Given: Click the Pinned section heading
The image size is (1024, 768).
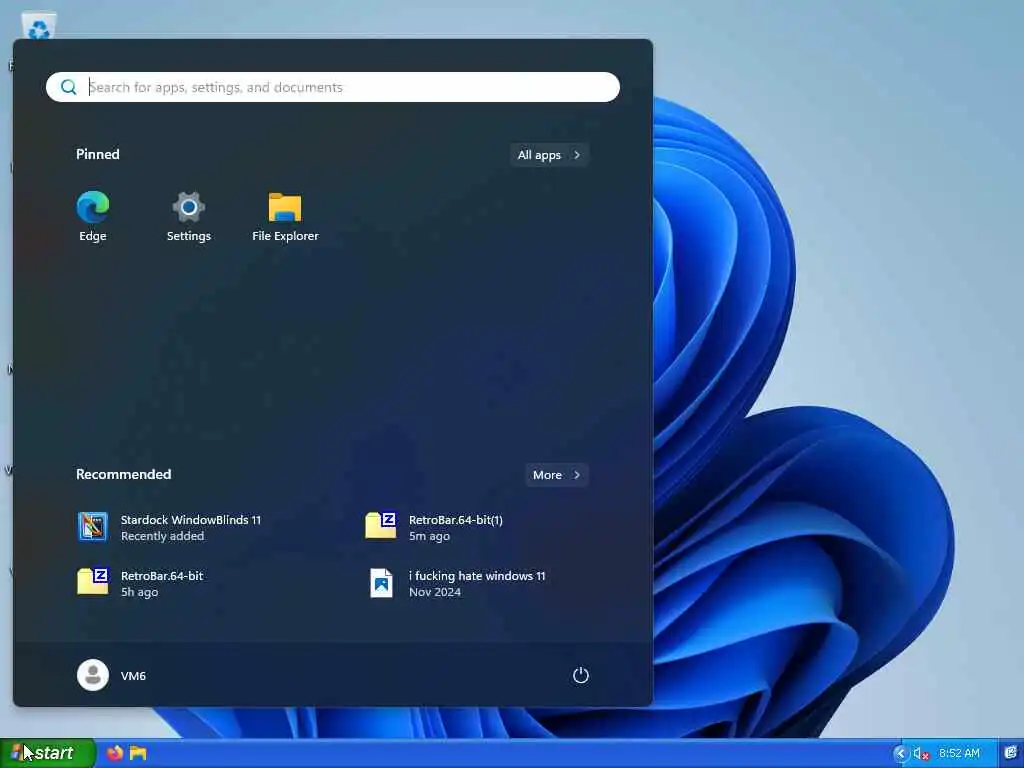Looking at the screenshot, I should coord(98,154).
